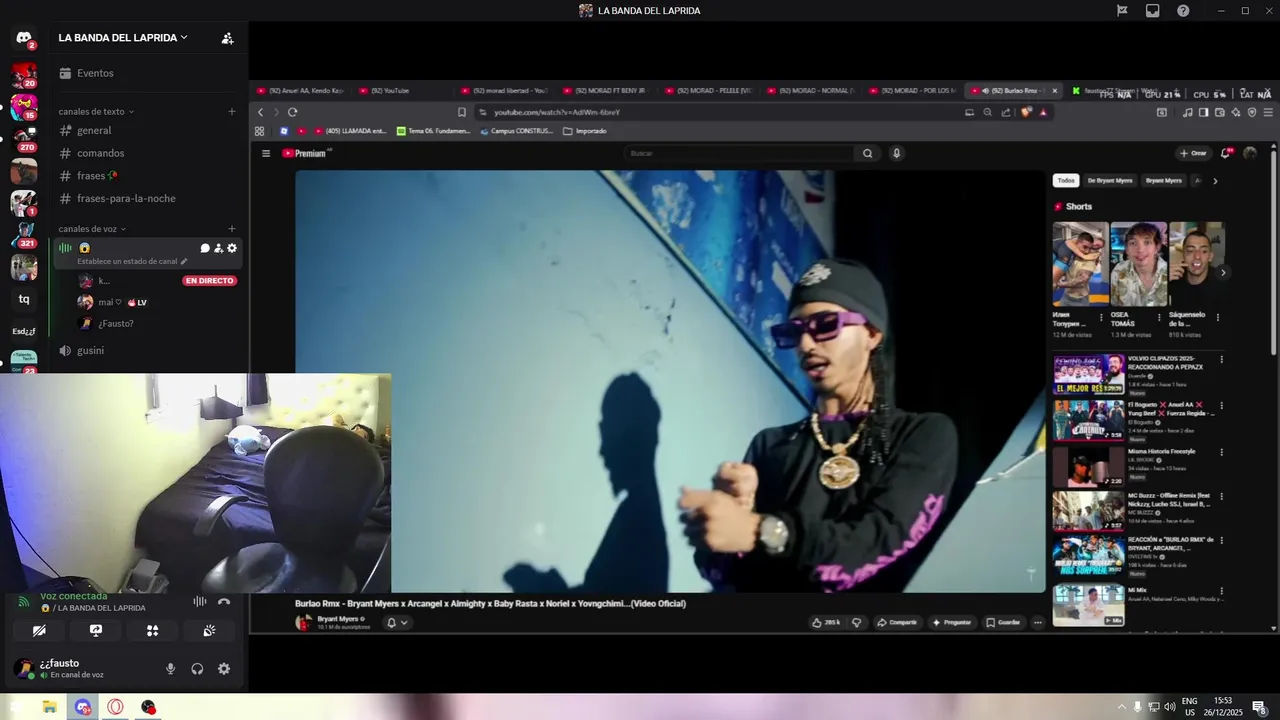Start YouTube voice search microphone
Viewport: 1280px width, 720px height.
(896, 153)
